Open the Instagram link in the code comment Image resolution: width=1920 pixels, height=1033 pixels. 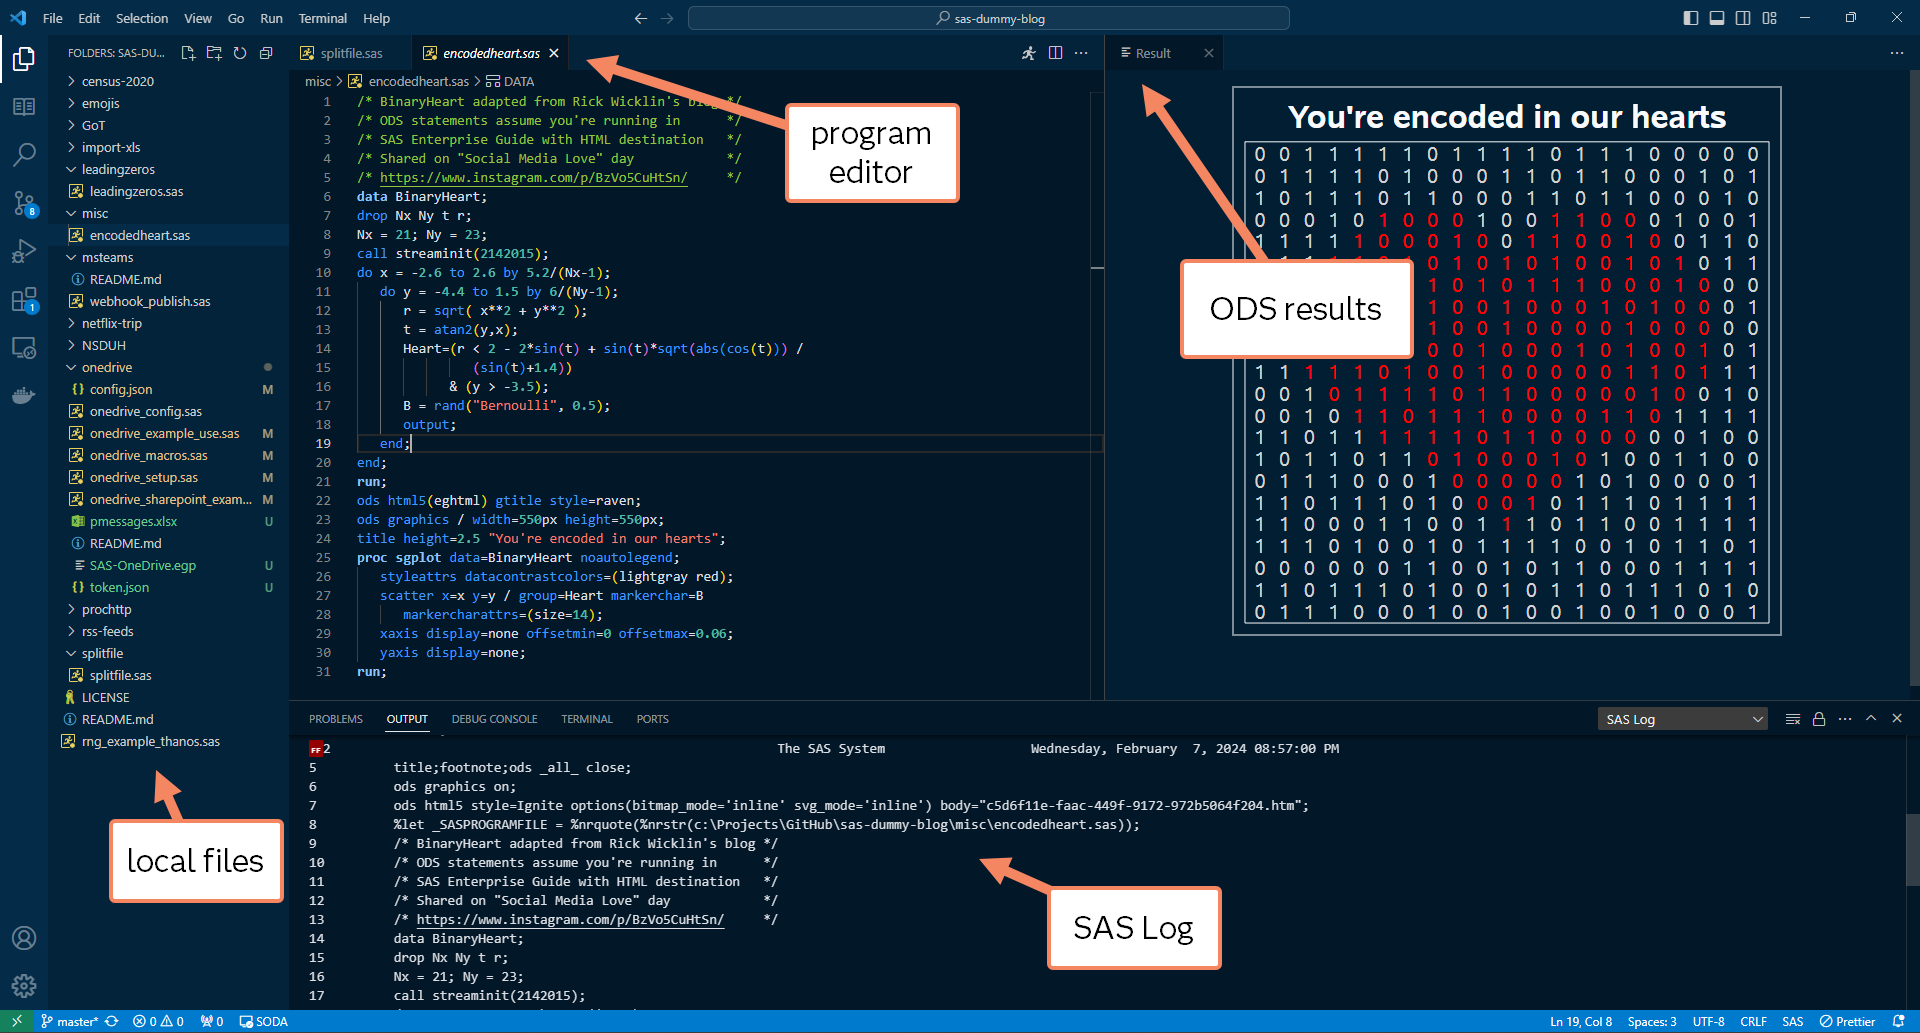532,177
